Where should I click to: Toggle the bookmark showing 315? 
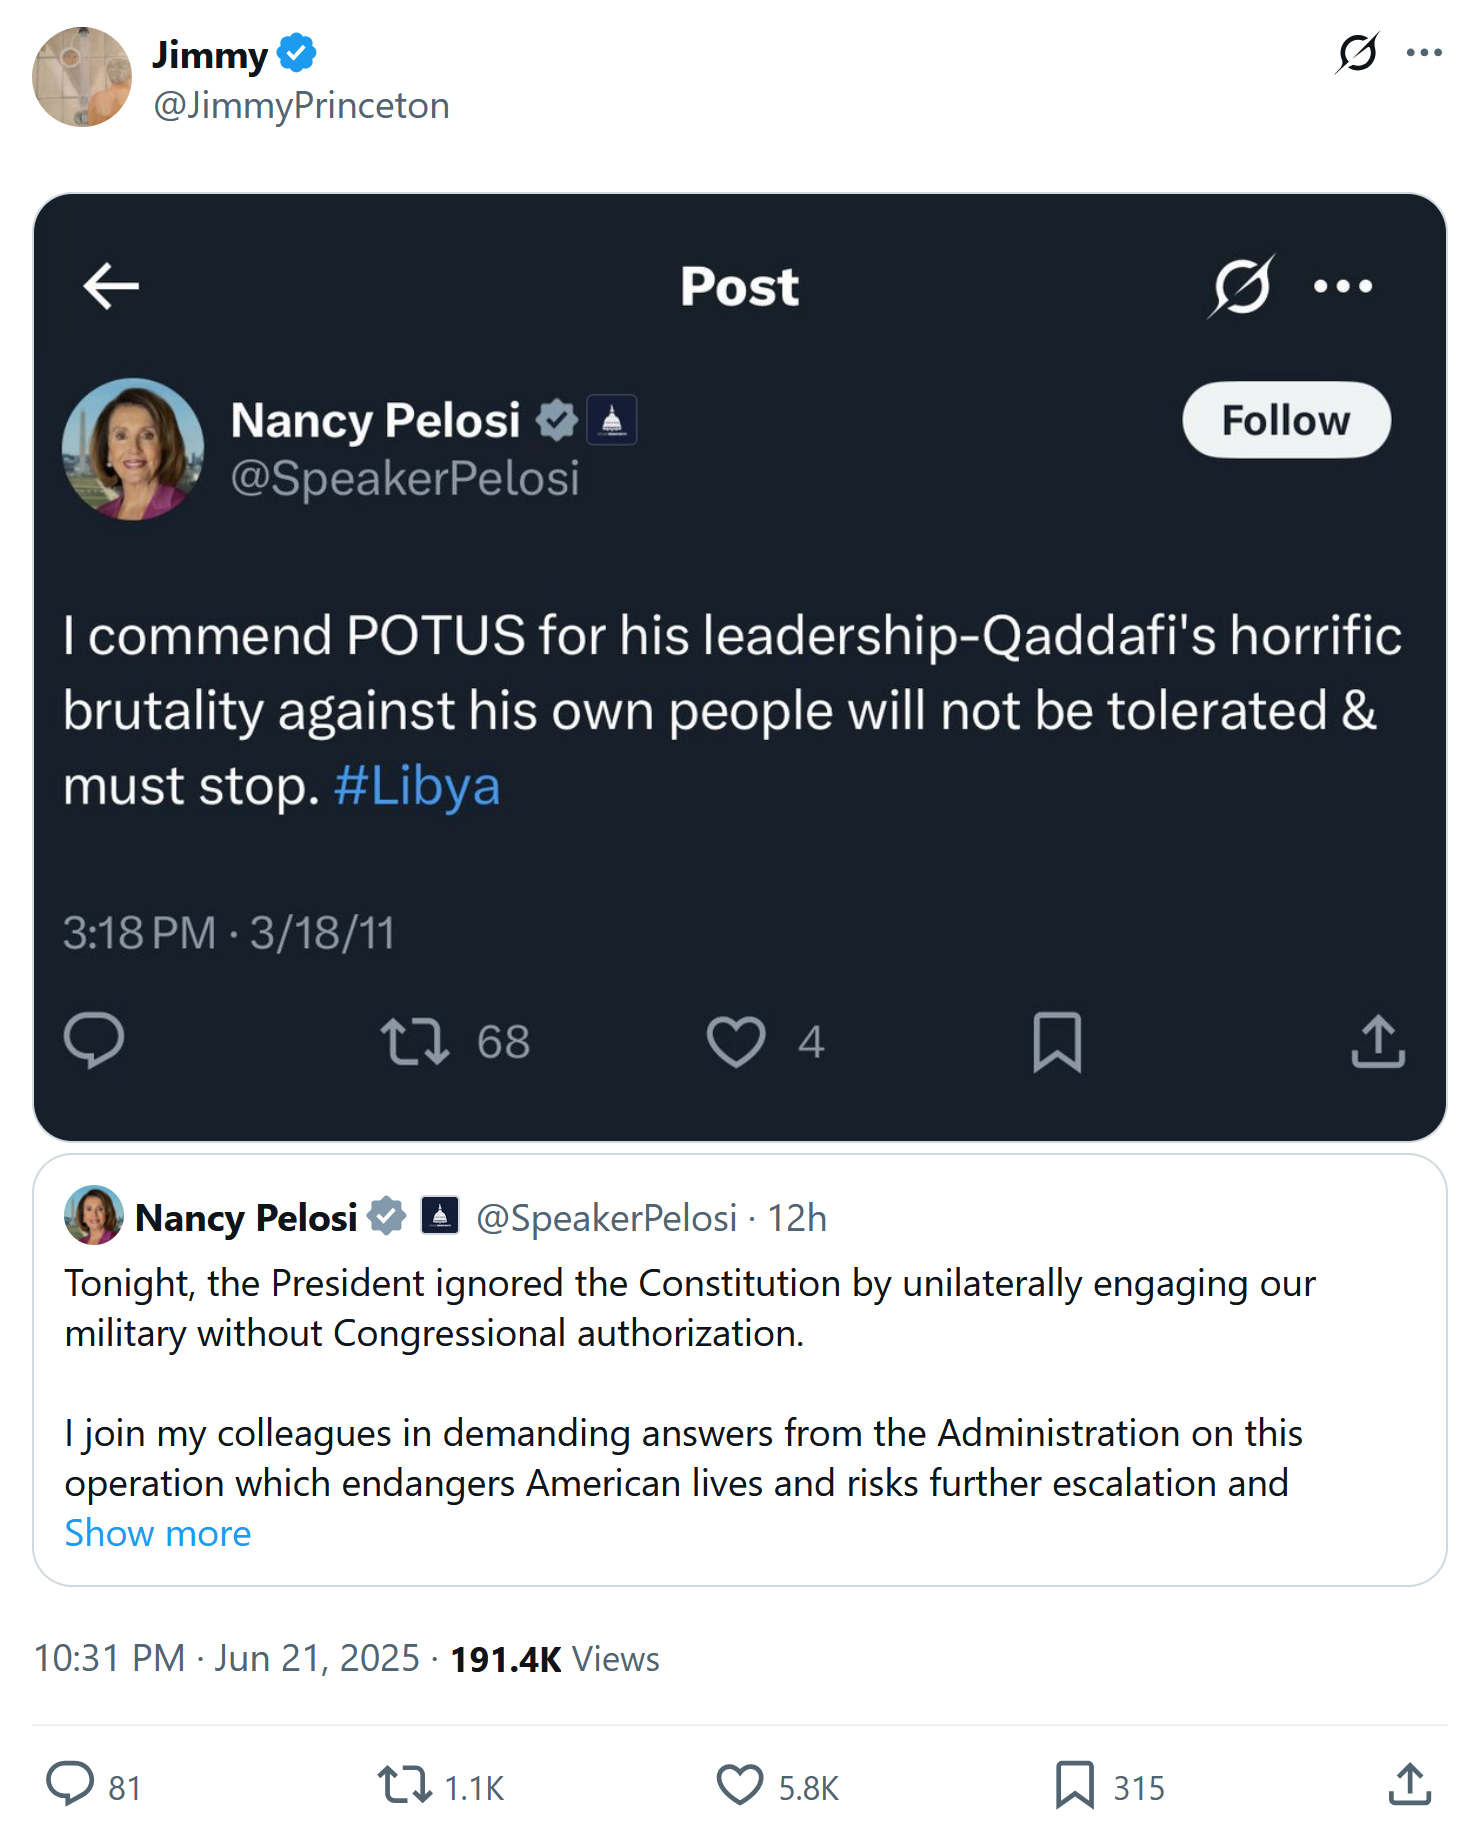(1075, 1785)
